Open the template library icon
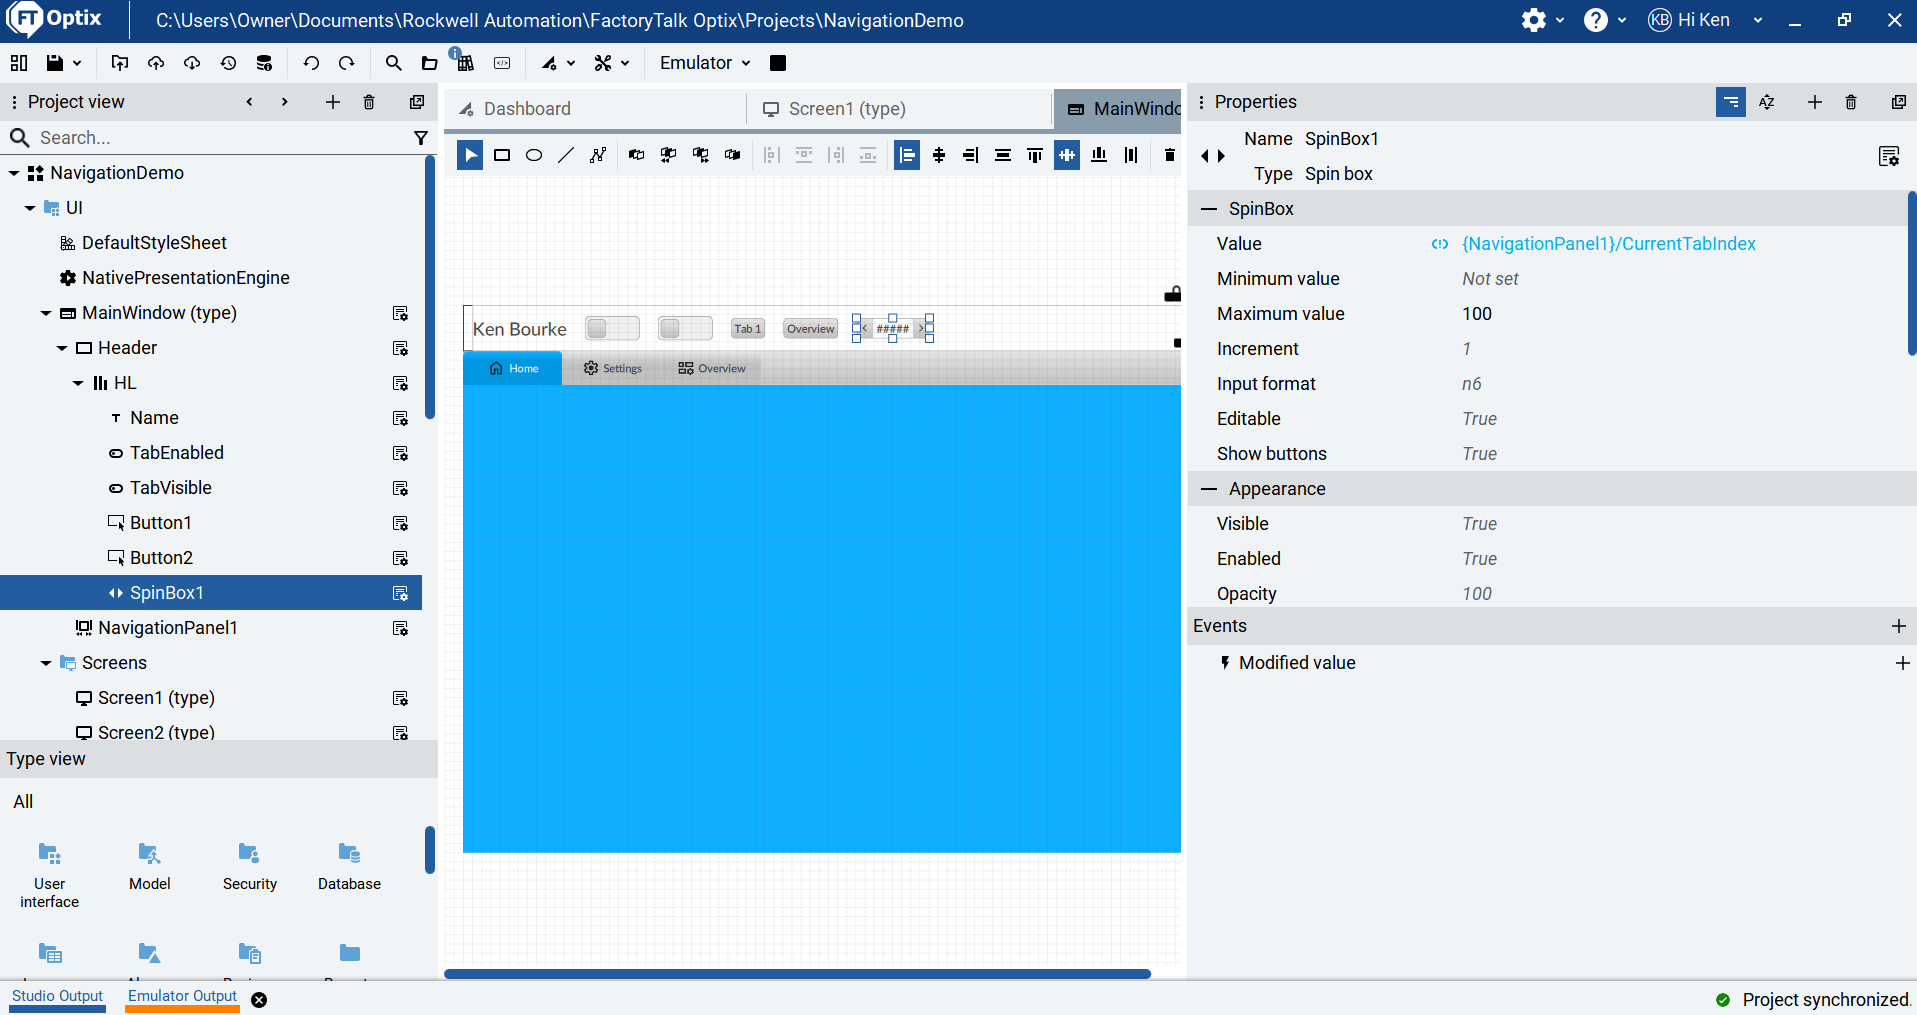This screenshot has width=1917, height=1015. point(464,62)
